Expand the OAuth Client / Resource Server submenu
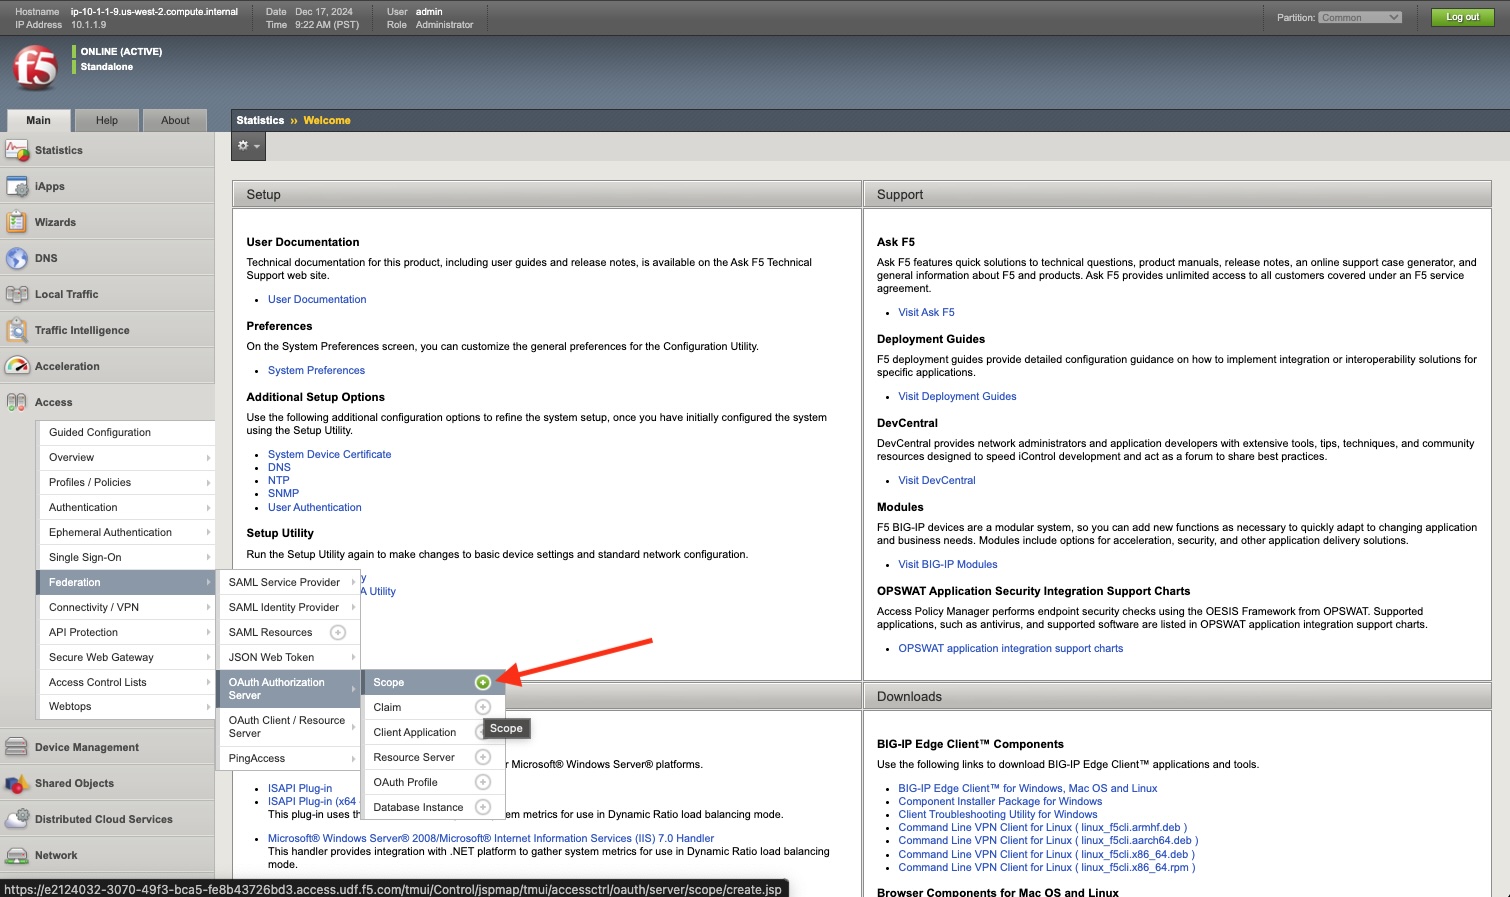Viewport: 1510px width, 897px height. [289, 727]
